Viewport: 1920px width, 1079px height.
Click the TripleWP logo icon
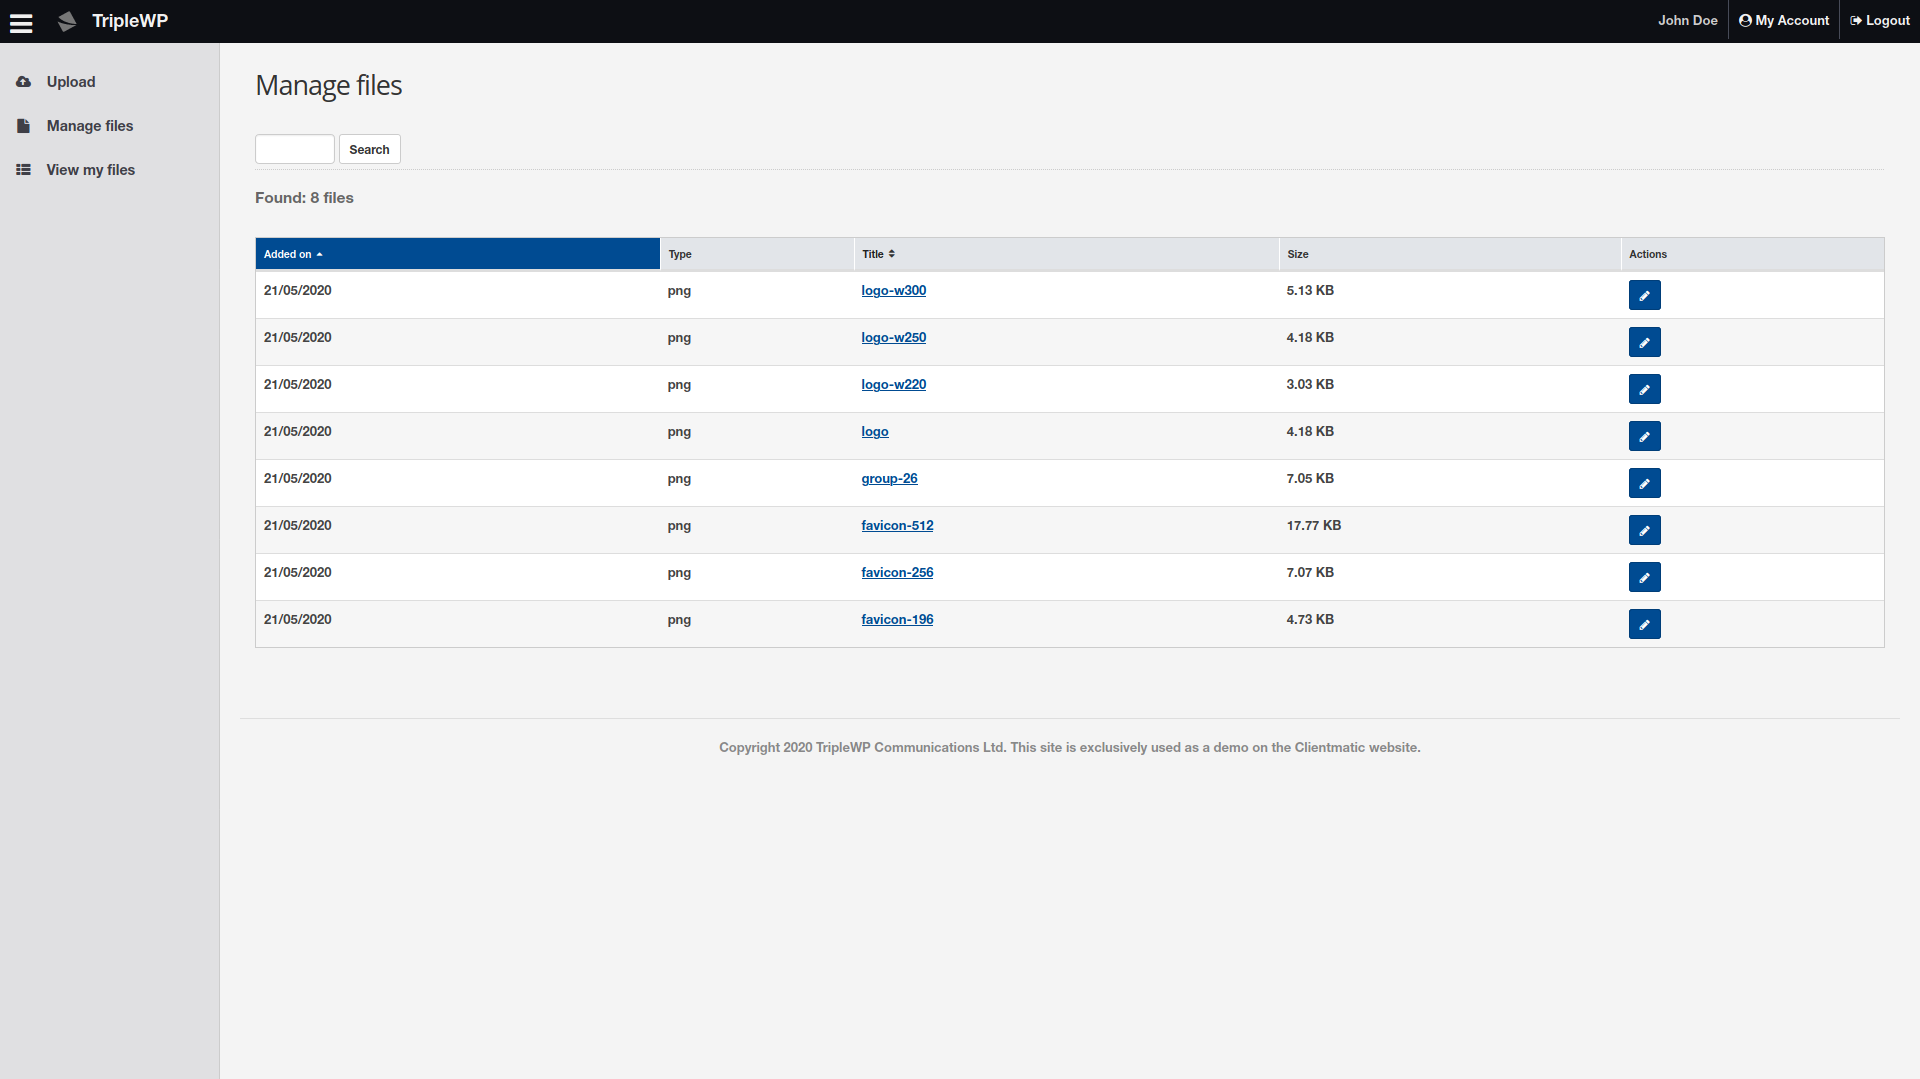coord(67,21)
